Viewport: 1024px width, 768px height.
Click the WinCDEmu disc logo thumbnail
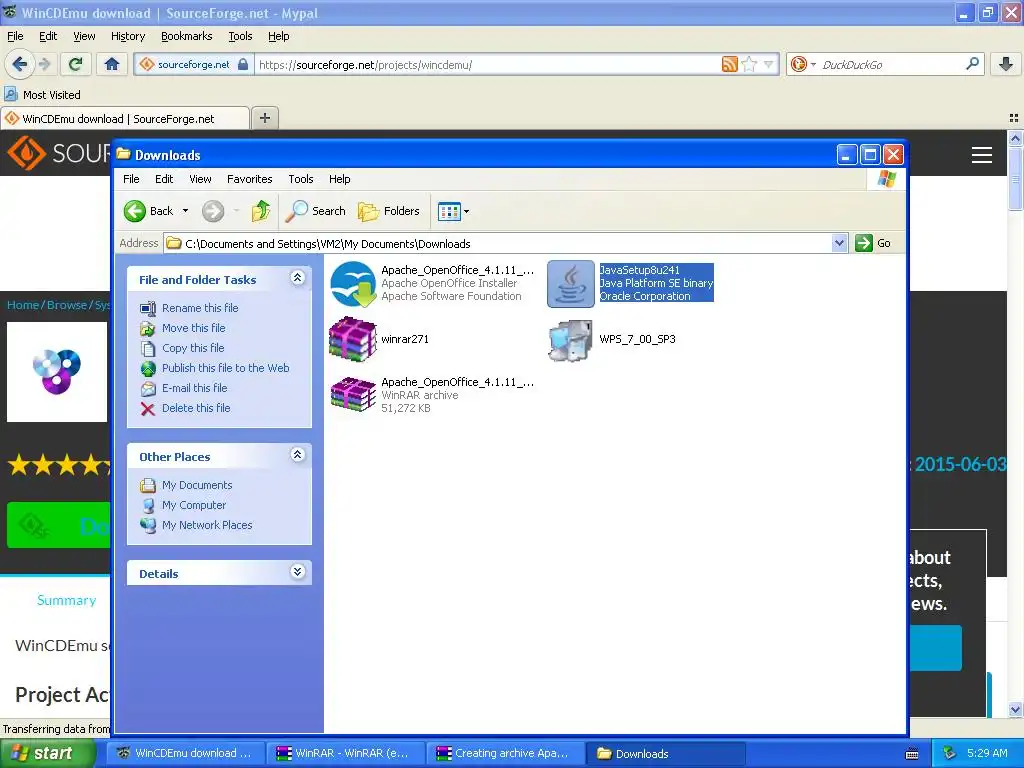(x=57, y=372)
